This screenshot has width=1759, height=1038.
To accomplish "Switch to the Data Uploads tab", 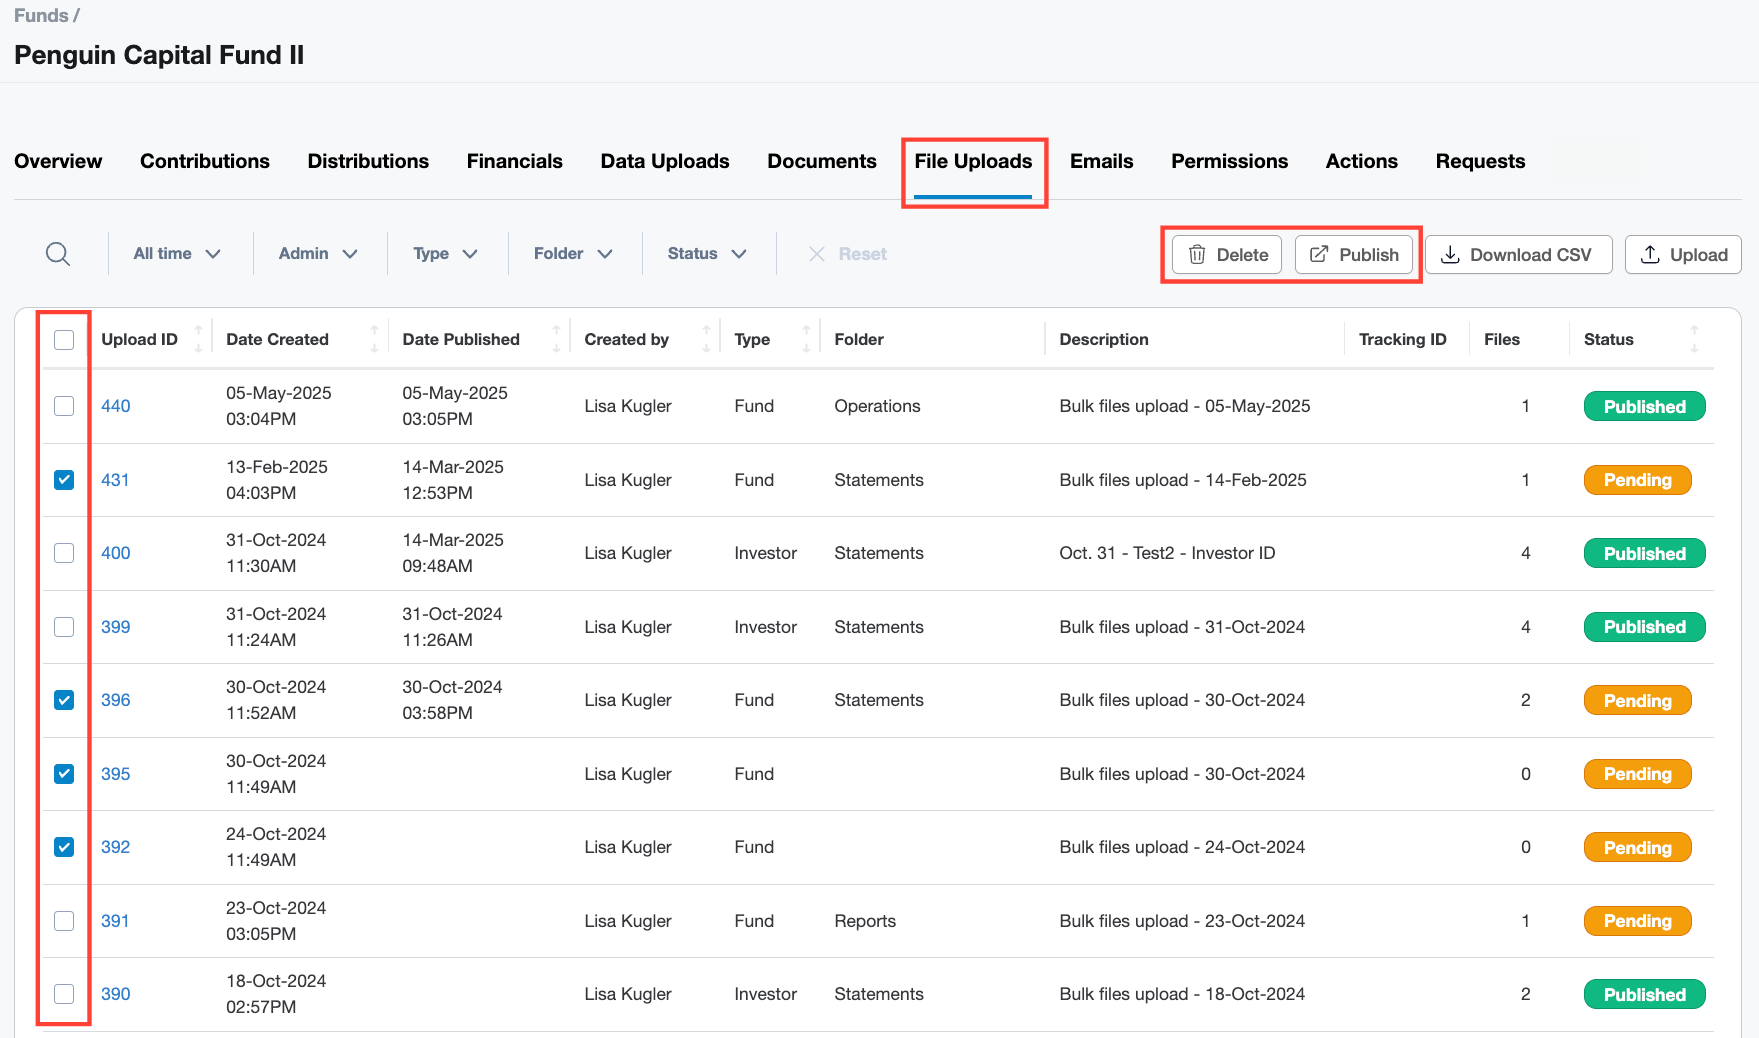I will [x=665, y=161].
